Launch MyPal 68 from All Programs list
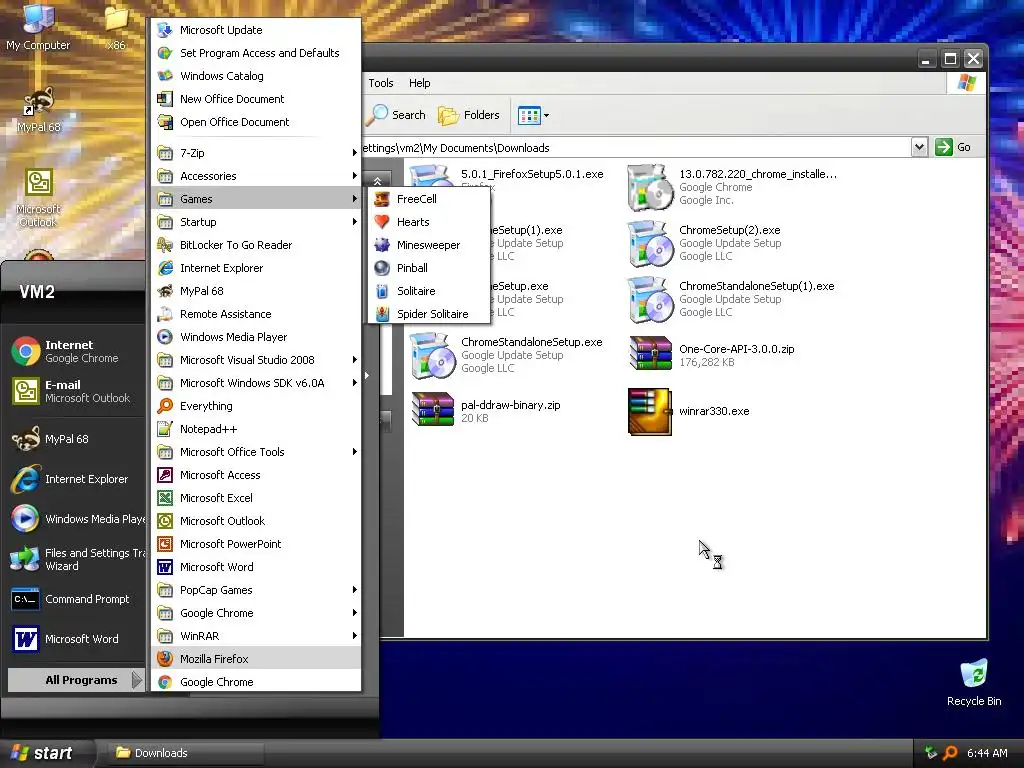 pyautogui.click(x=256, y=291)
